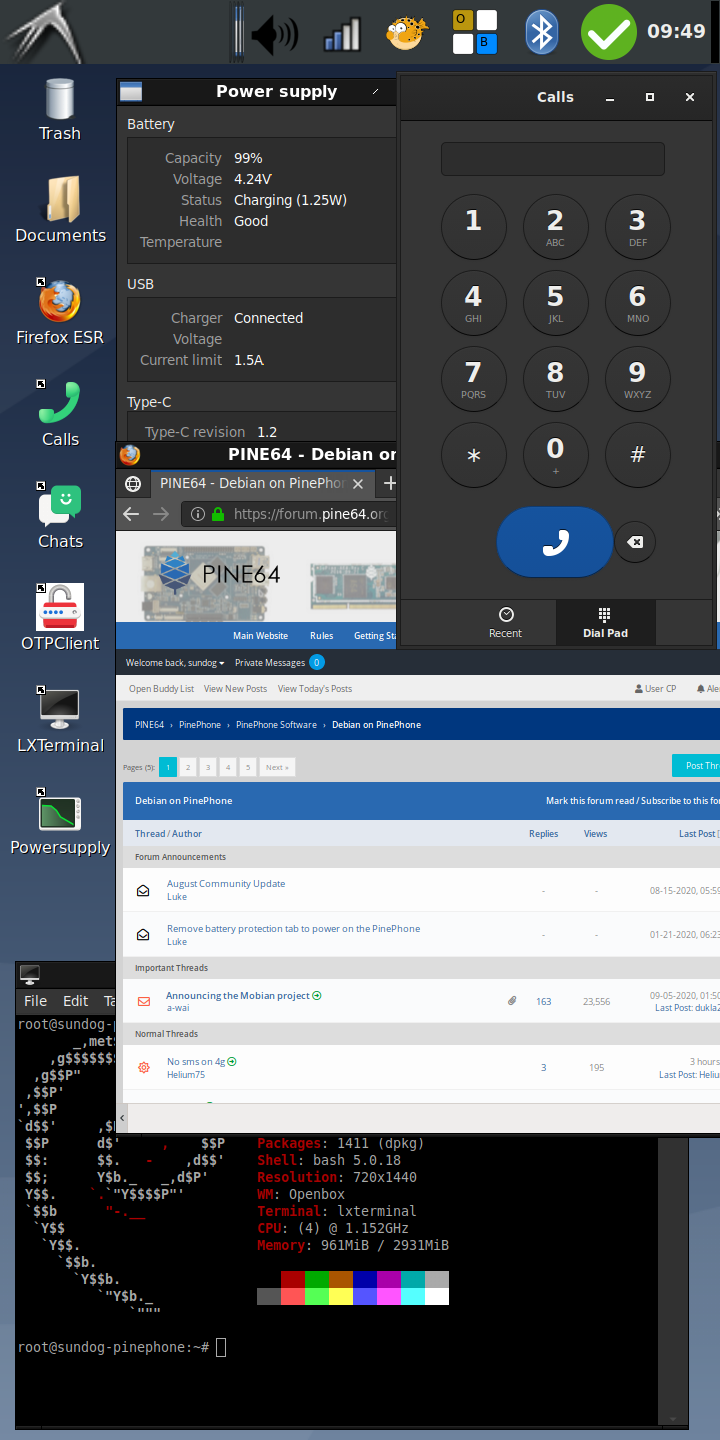Image resolution: width=720 pixels, height=1440 pixels.
Task: Click the backspace delete icon in Calls
Action: point(635,542)
